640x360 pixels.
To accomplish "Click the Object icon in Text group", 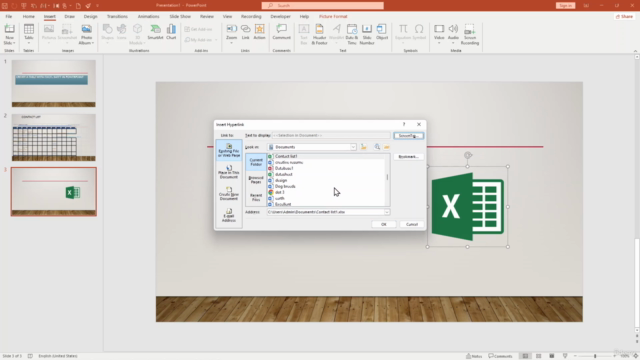I will pos(382,32).
